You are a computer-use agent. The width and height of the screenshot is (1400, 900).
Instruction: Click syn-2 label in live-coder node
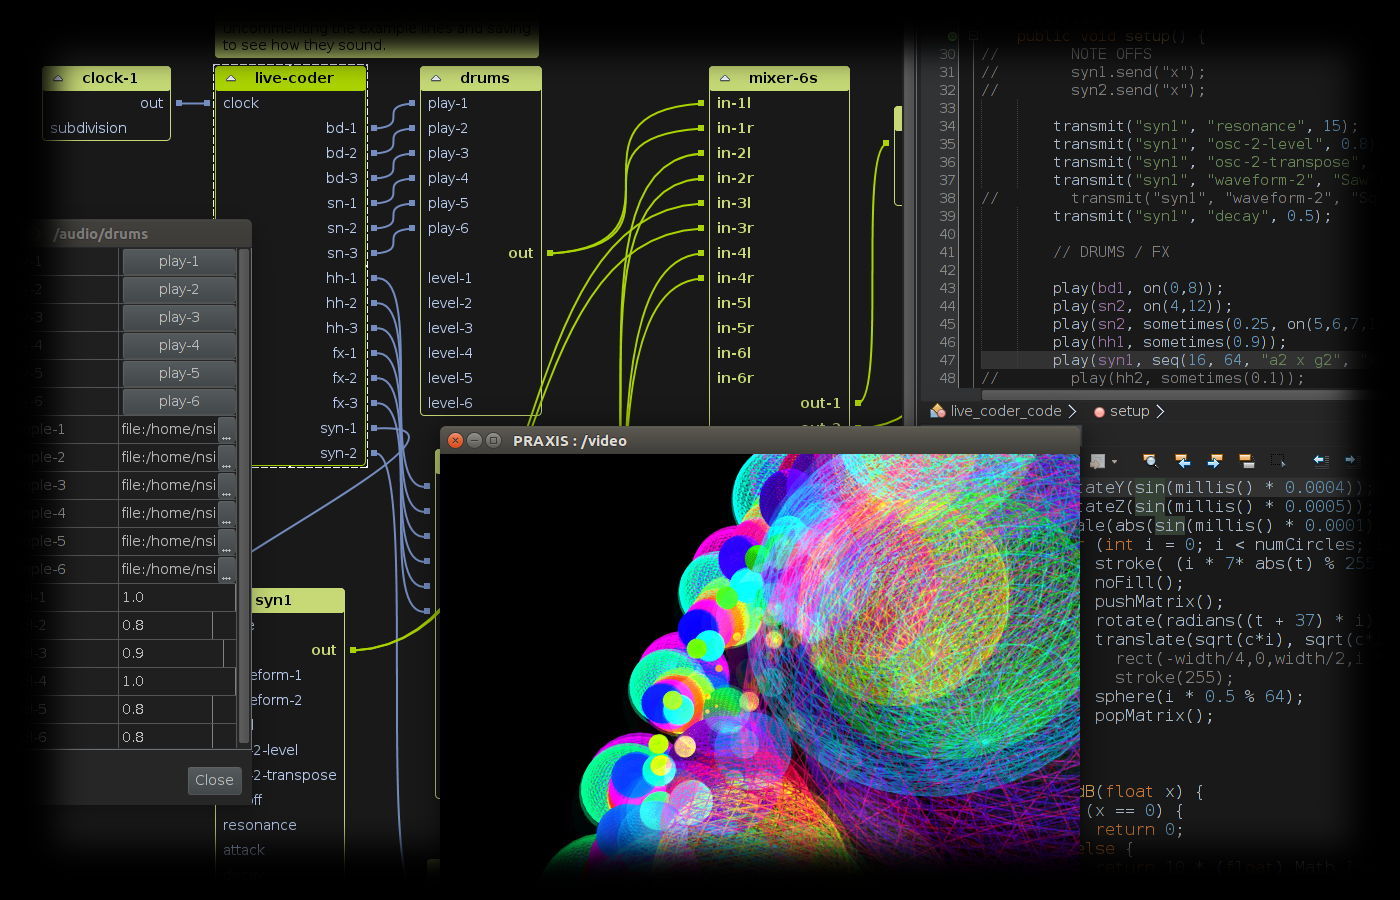point(338,453)
